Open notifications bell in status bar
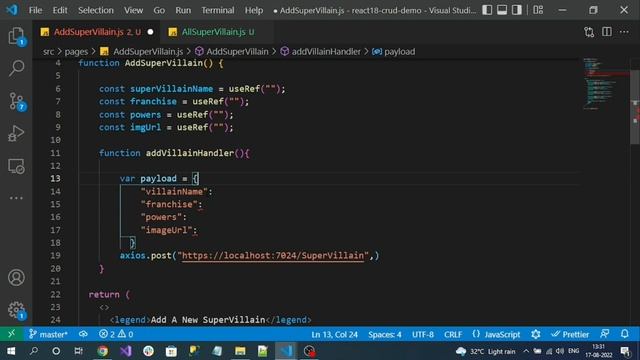The width and height of the screenshot is (640, 360). click(x=625, y=334)
